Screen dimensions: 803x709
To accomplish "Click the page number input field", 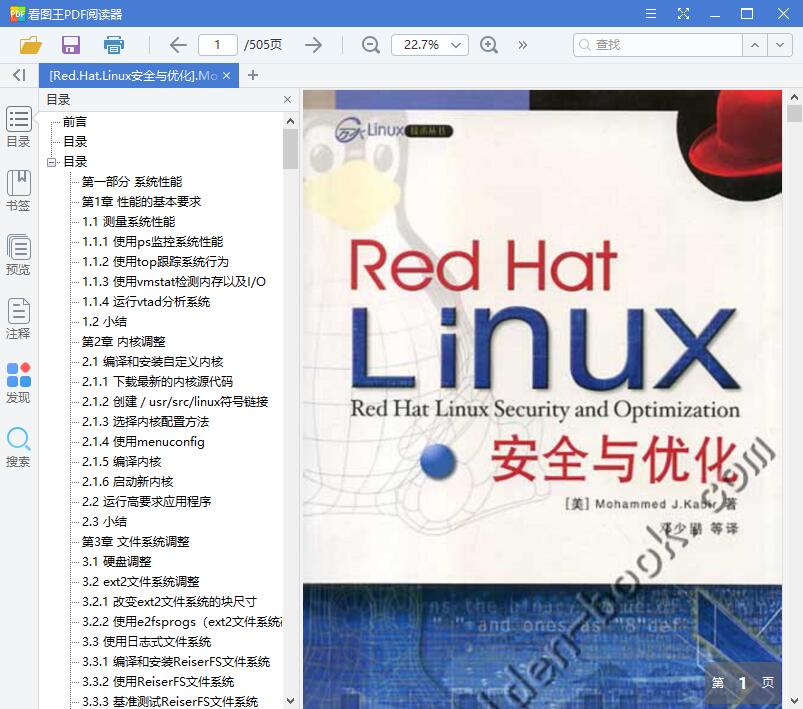I will click(218, 45).
